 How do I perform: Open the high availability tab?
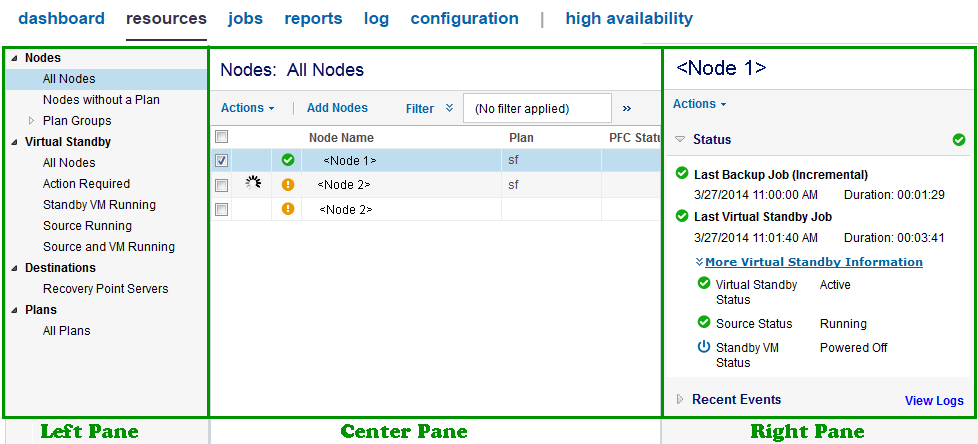[628, 18]
